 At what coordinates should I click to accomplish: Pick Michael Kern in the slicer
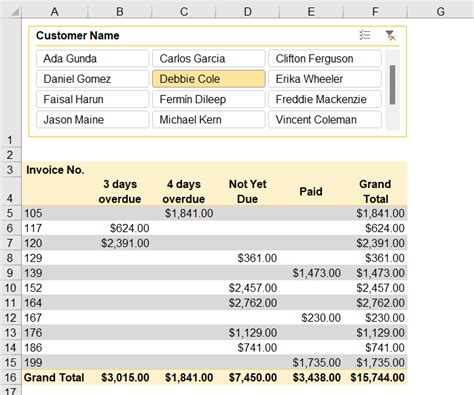coord(209,120)
